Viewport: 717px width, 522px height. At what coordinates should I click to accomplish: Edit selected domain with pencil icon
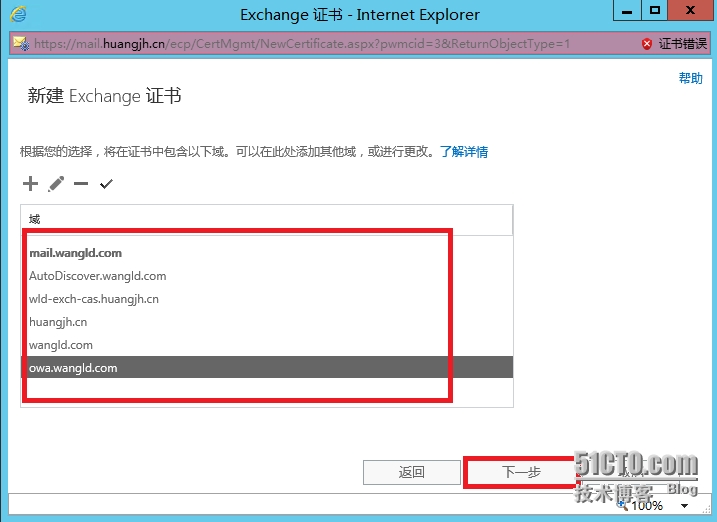click(x=56, y=184)
